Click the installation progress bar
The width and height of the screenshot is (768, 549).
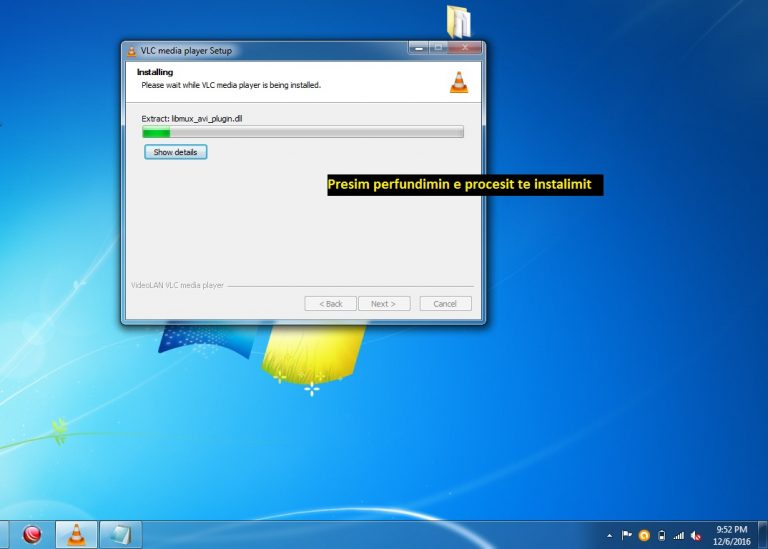coord(303,132)
